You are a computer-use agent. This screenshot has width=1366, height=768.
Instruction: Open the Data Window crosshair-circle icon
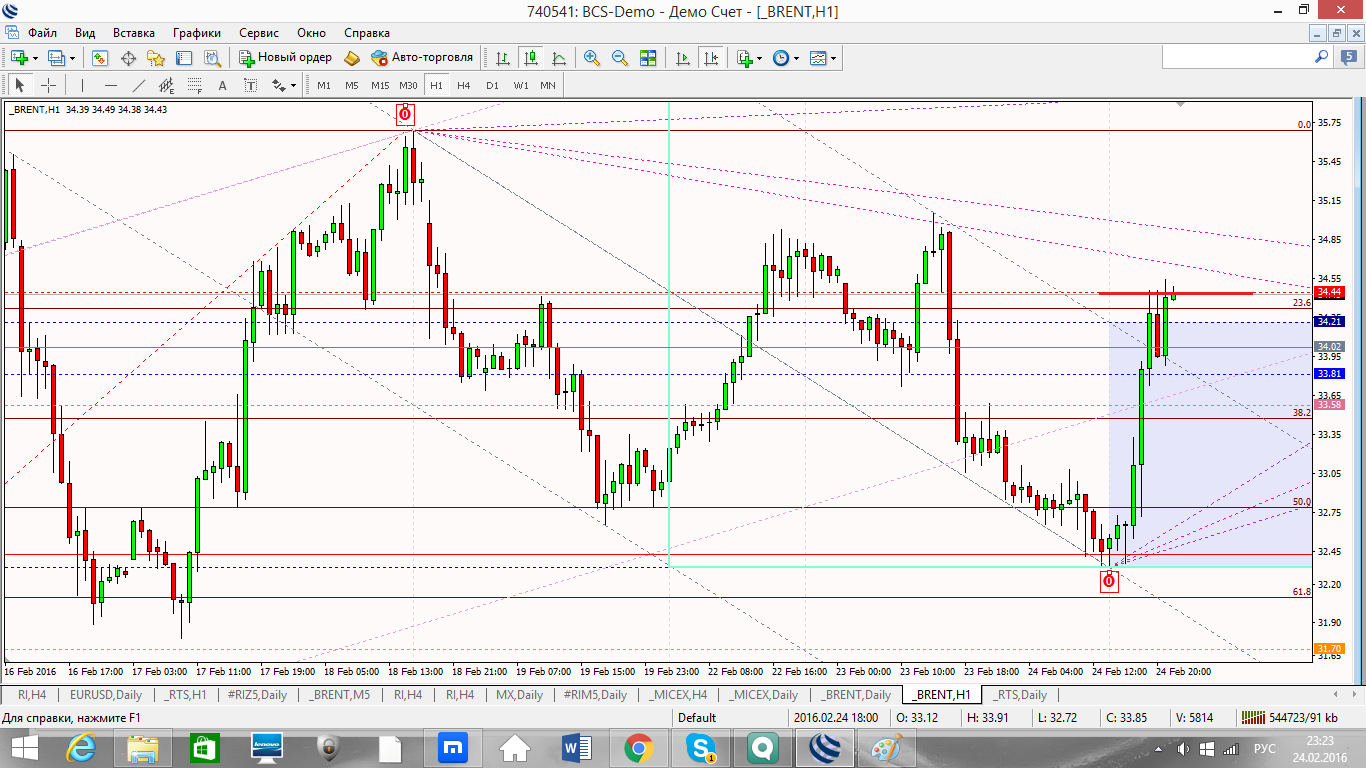pyautogui.click(x=128, y=58)
